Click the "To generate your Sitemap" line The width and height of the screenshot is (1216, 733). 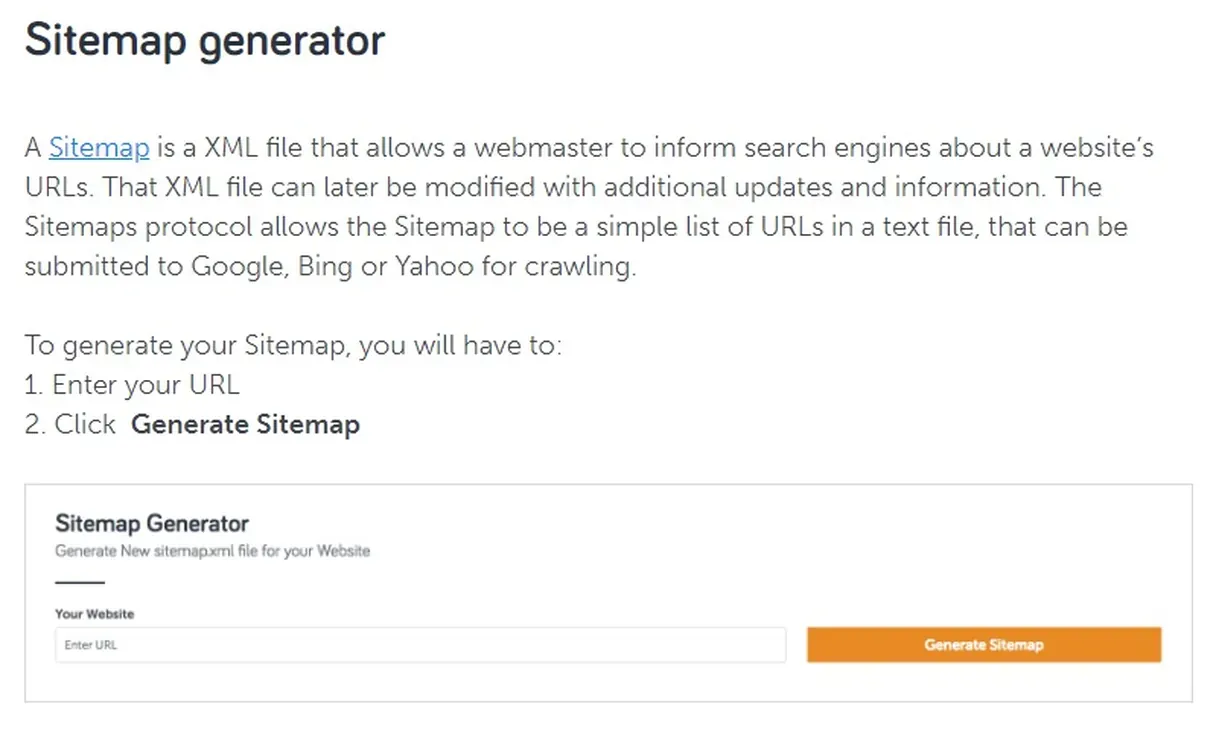[x=293, y=346]
